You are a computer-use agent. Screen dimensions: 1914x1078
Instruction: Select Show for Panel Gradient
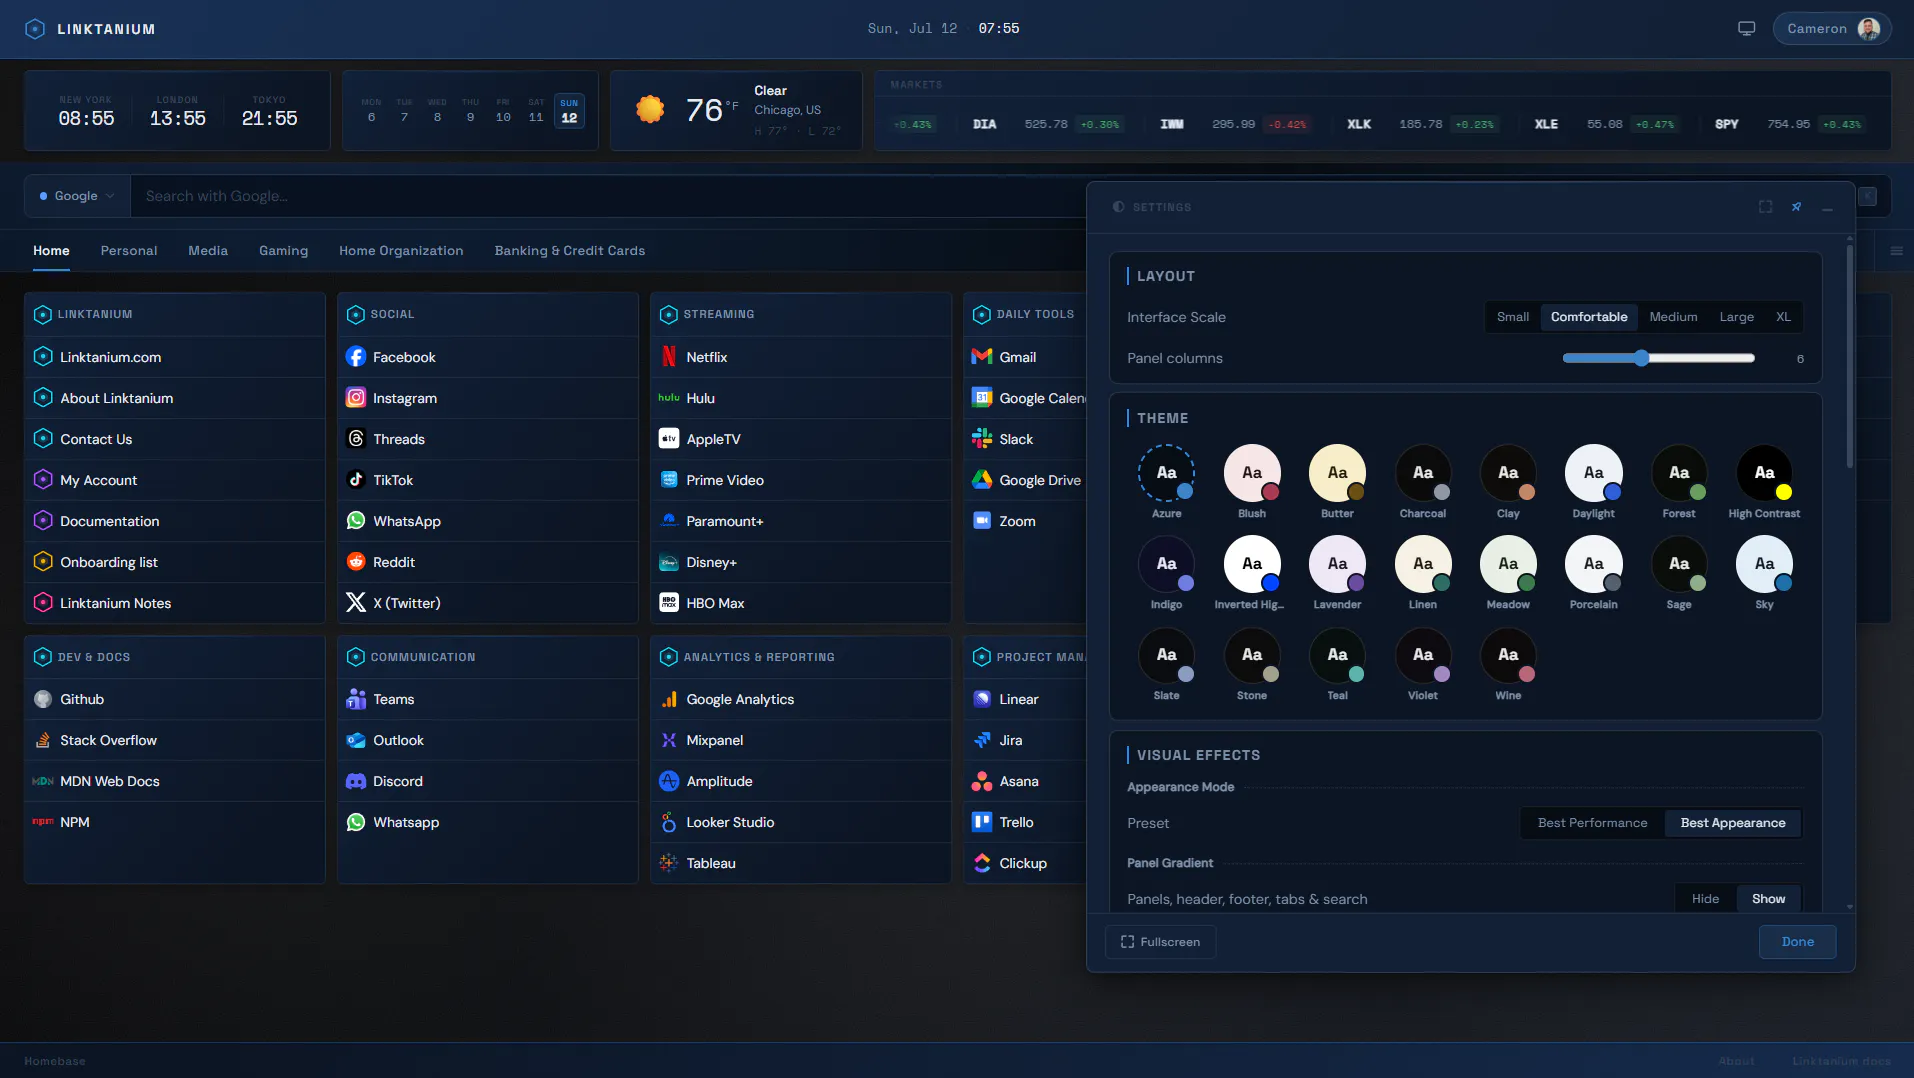(x=1768, y=899)
